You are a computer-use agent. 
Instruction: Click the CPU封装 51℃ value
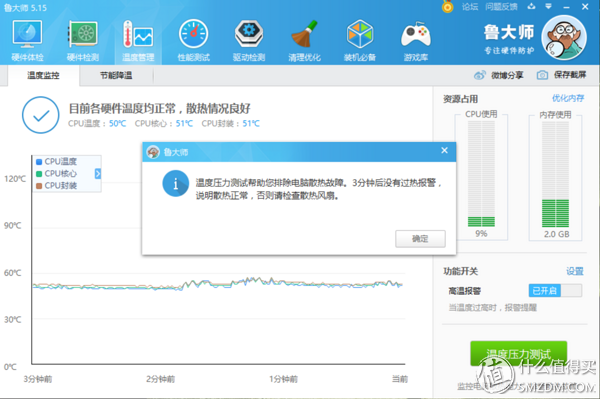click(251, 124)
